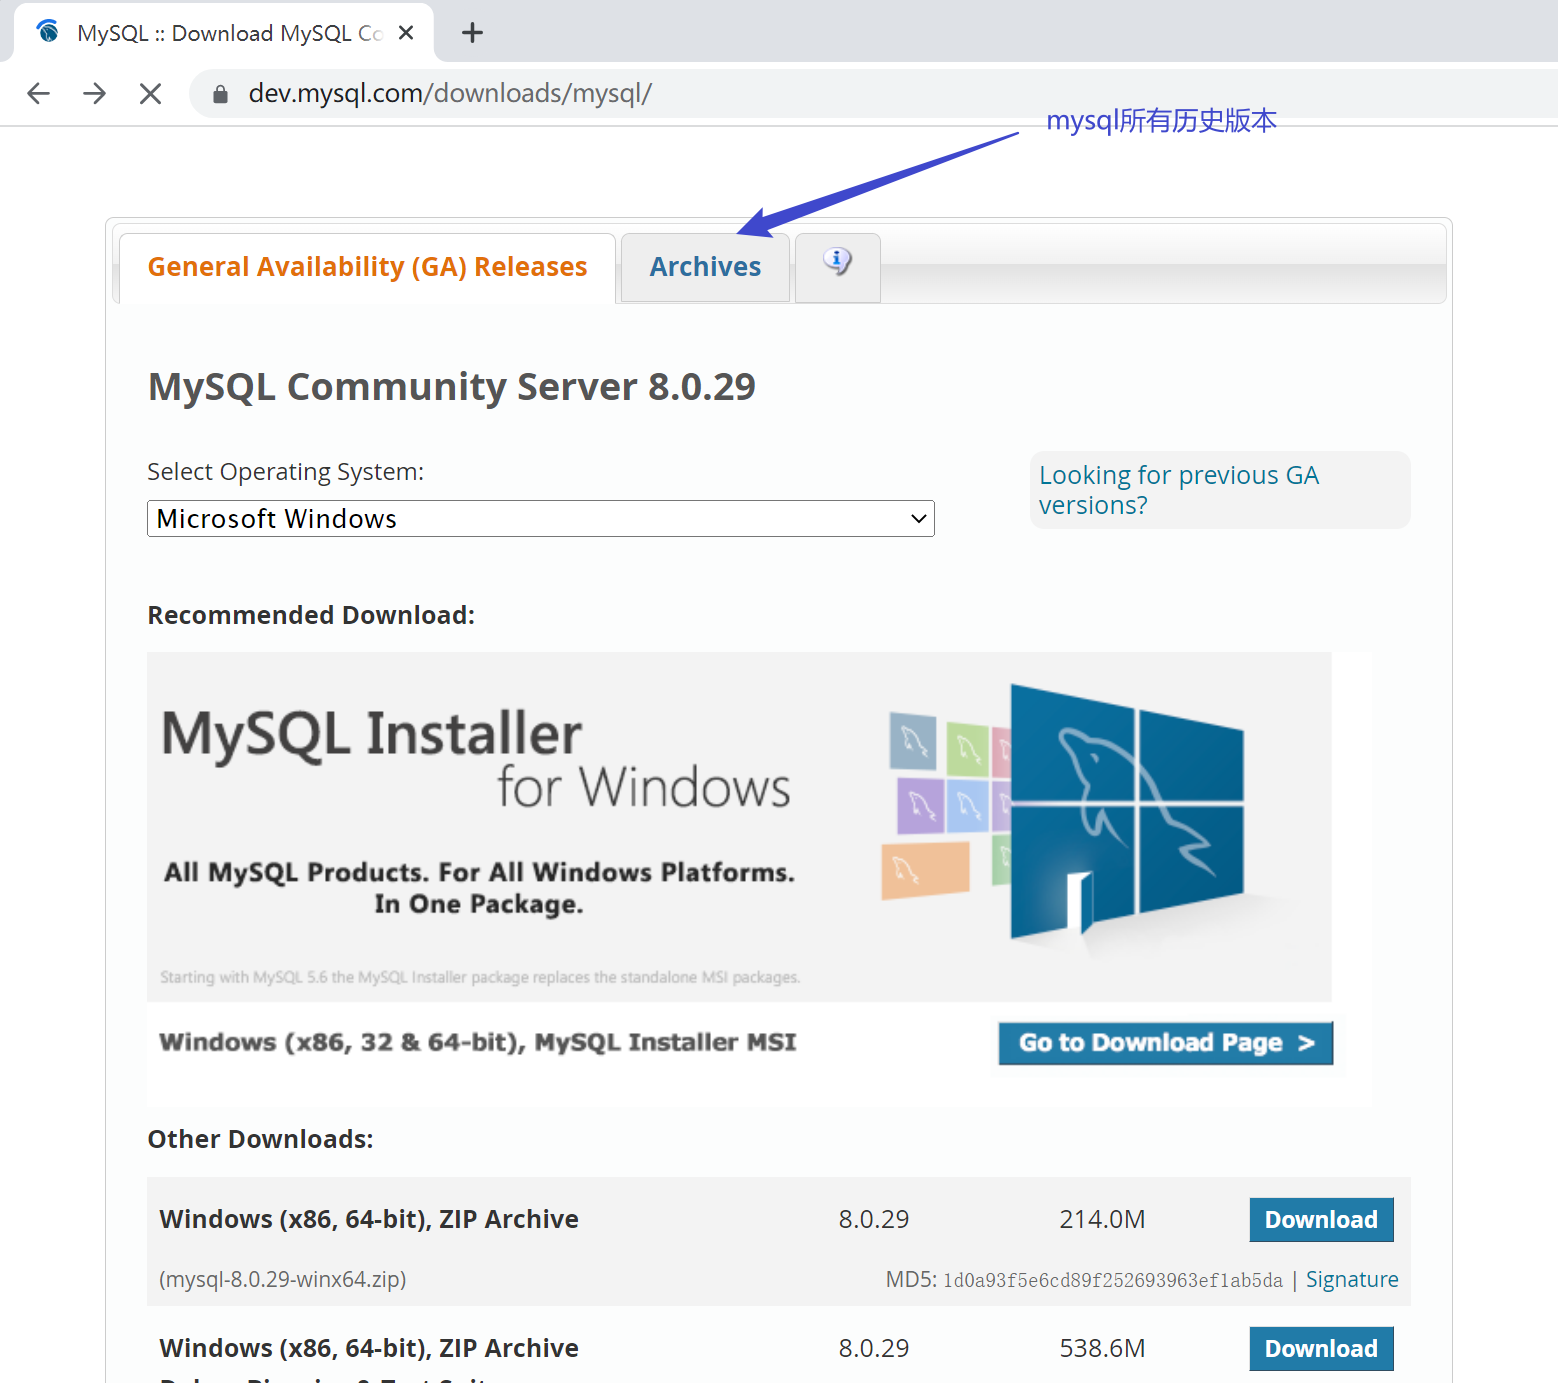Screen dimensions: 1558x1383
Task: Open the Select Operating System dropdown
Action: pos(541,518)
